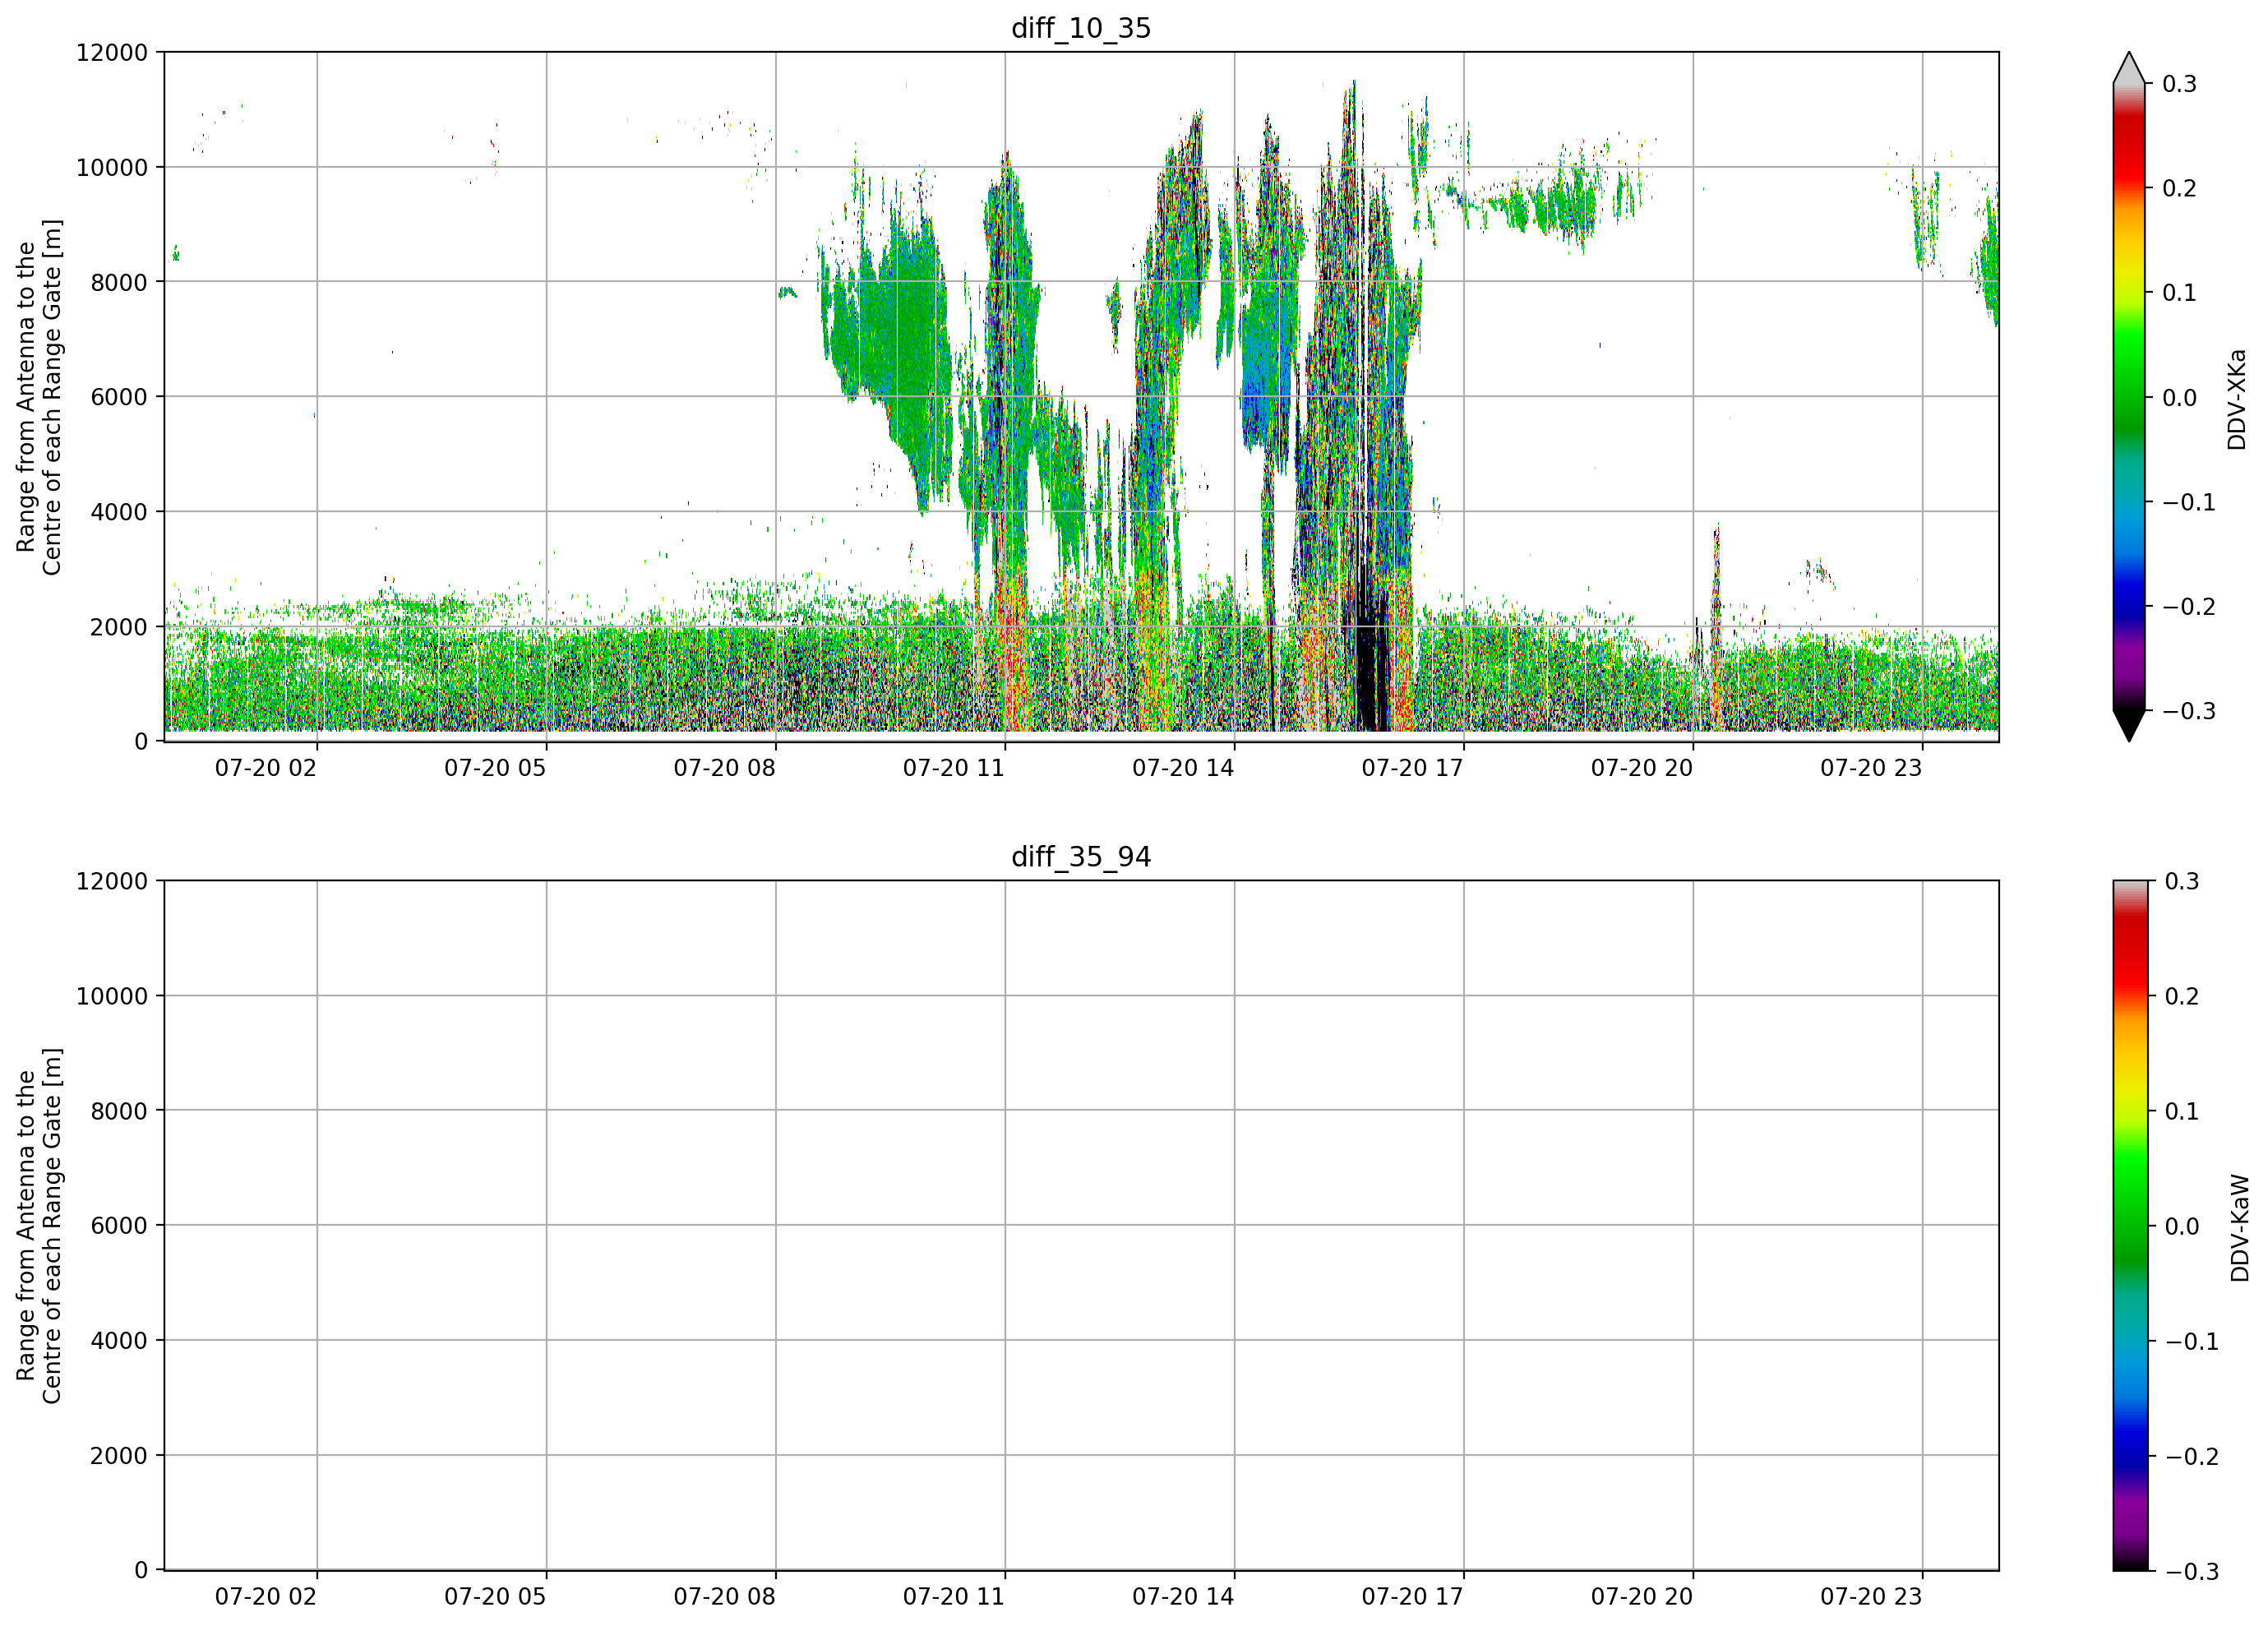Click the '07-20 20' label under top plot
The width and height of the screenshot is (2268, 1626).
coord(1642,768)
